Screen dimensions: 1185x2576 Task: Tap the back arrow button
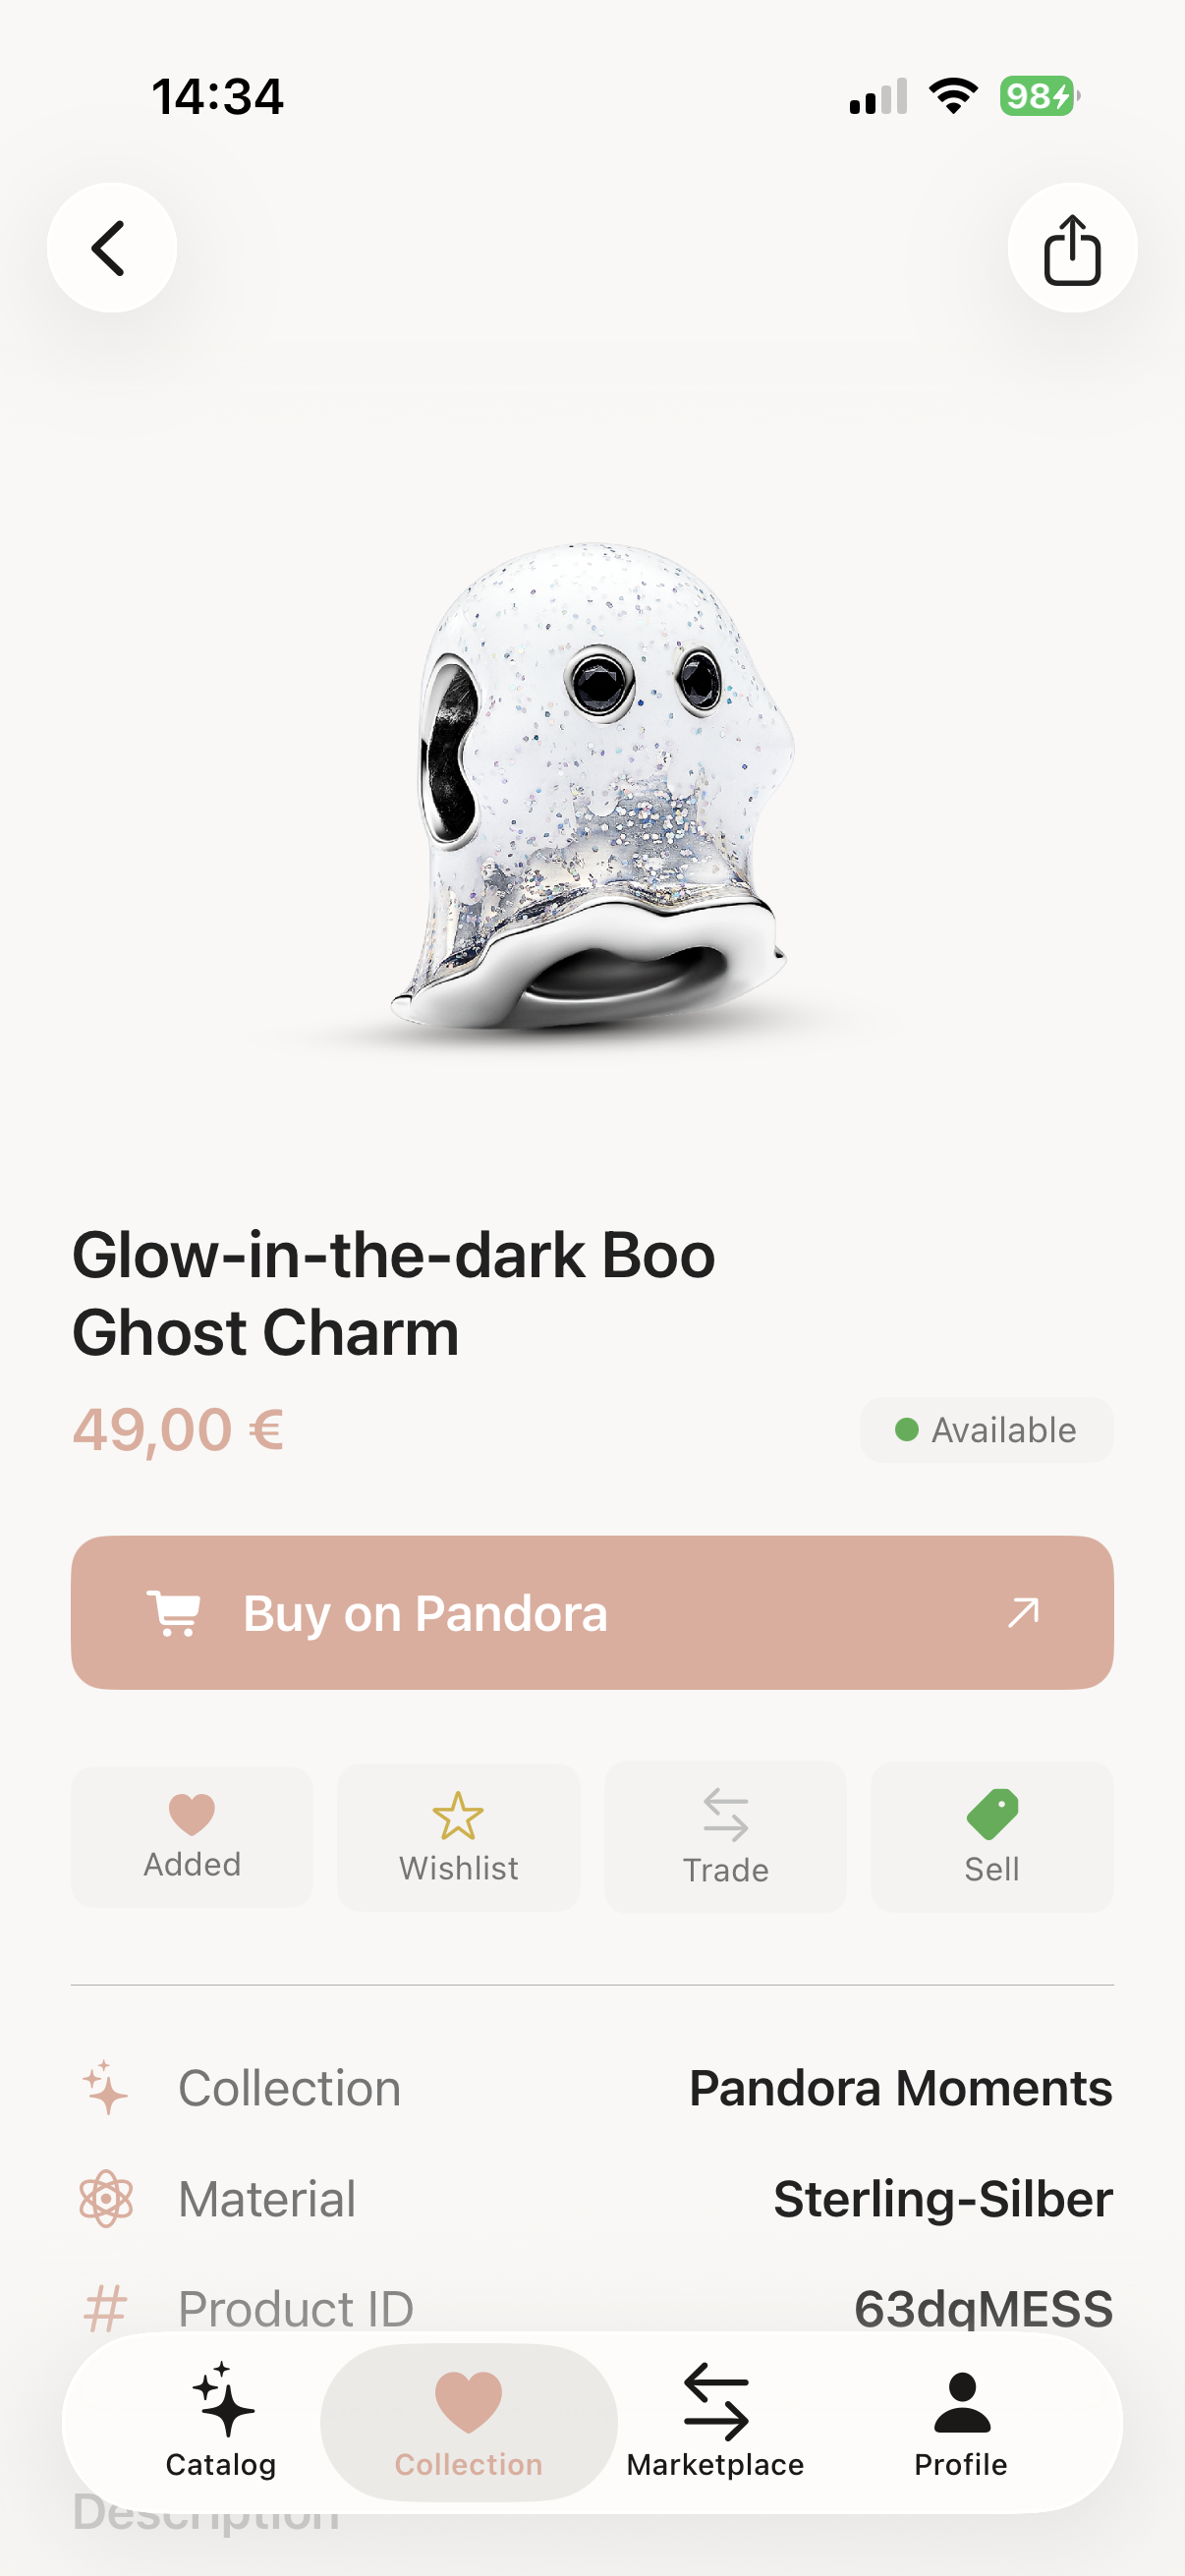111,248
